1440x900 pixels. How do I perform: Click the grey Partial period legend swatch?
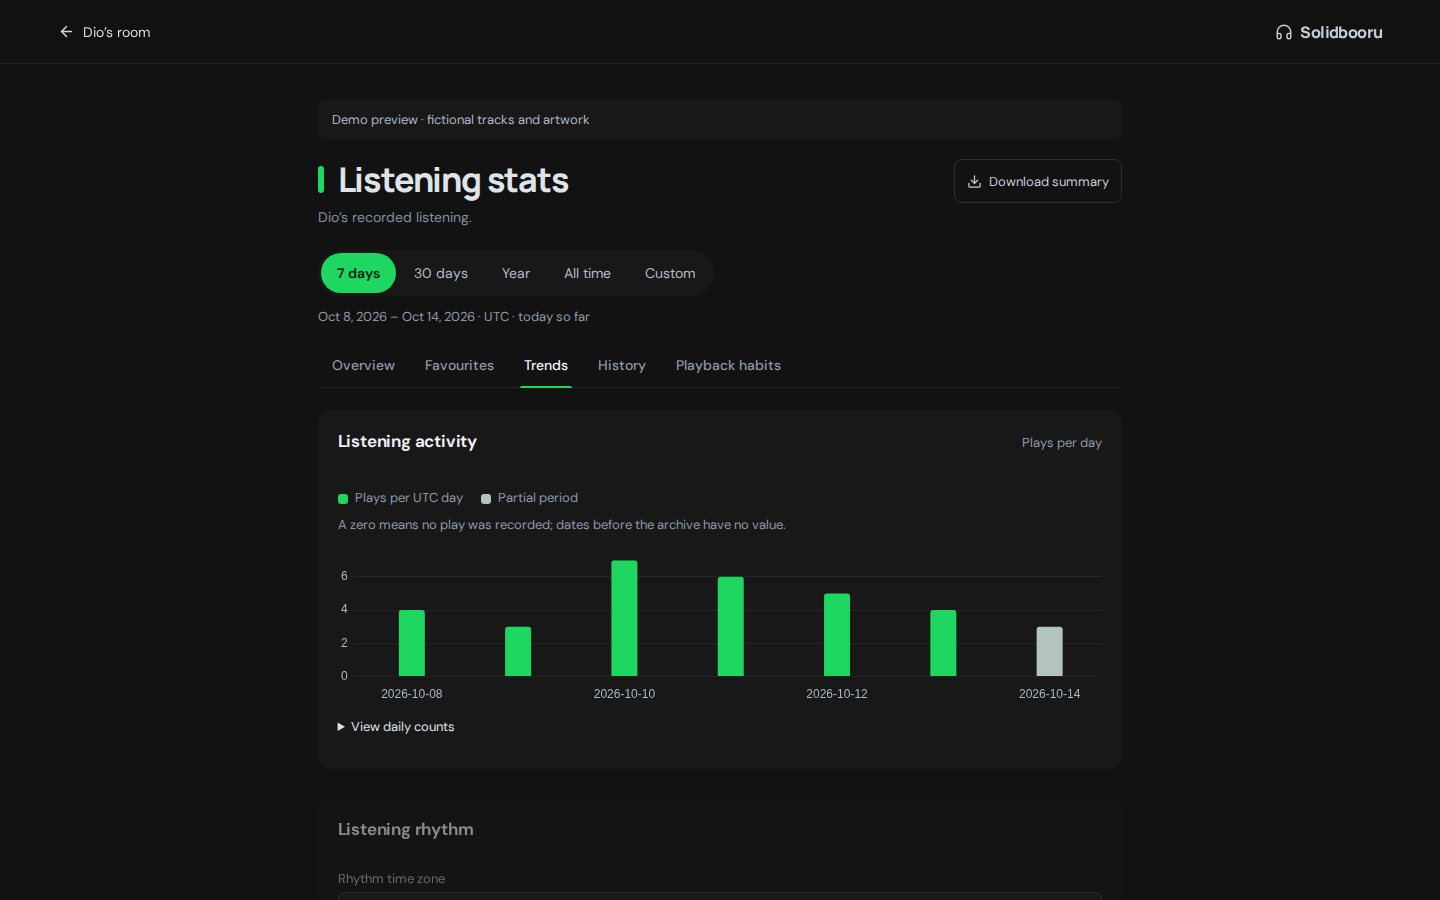click(x=486, y=499)
